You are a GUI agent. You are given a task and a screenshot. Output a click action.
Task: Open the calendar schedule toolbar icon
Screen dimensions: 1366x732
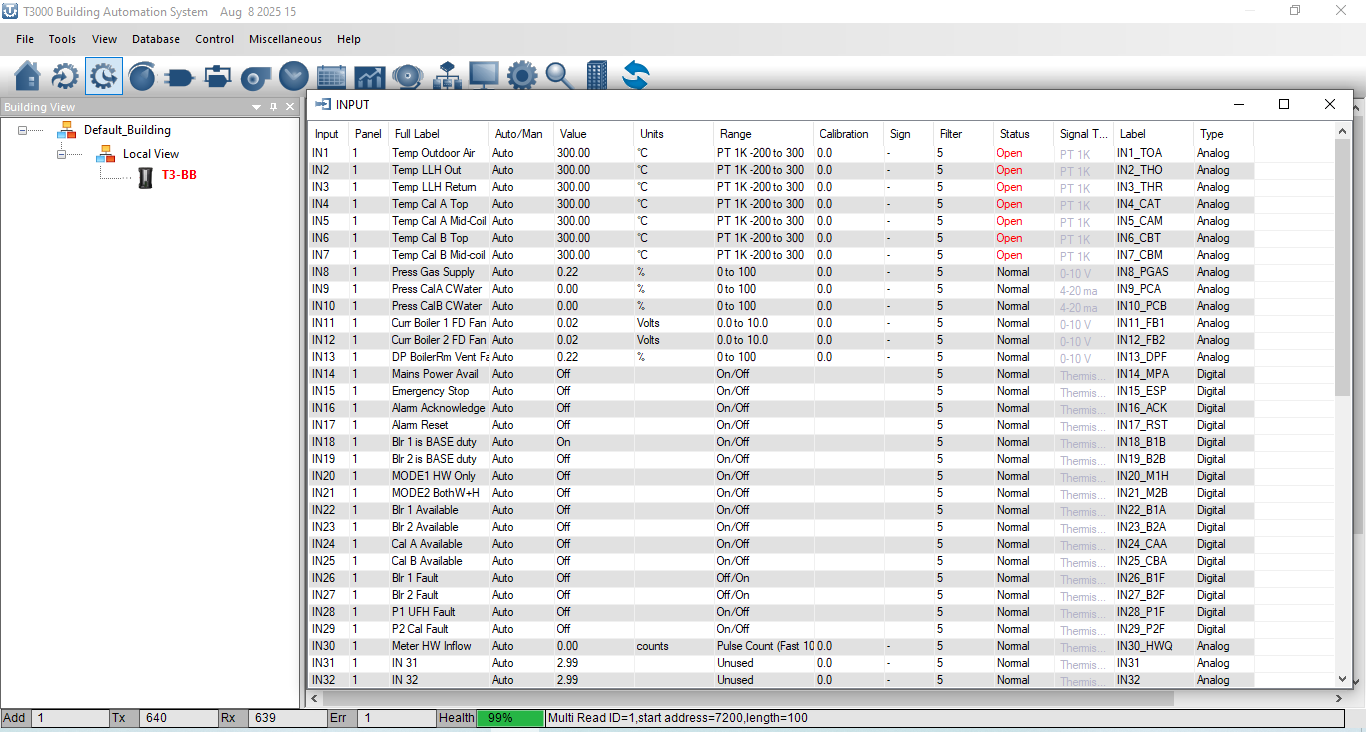coord(331,76)
